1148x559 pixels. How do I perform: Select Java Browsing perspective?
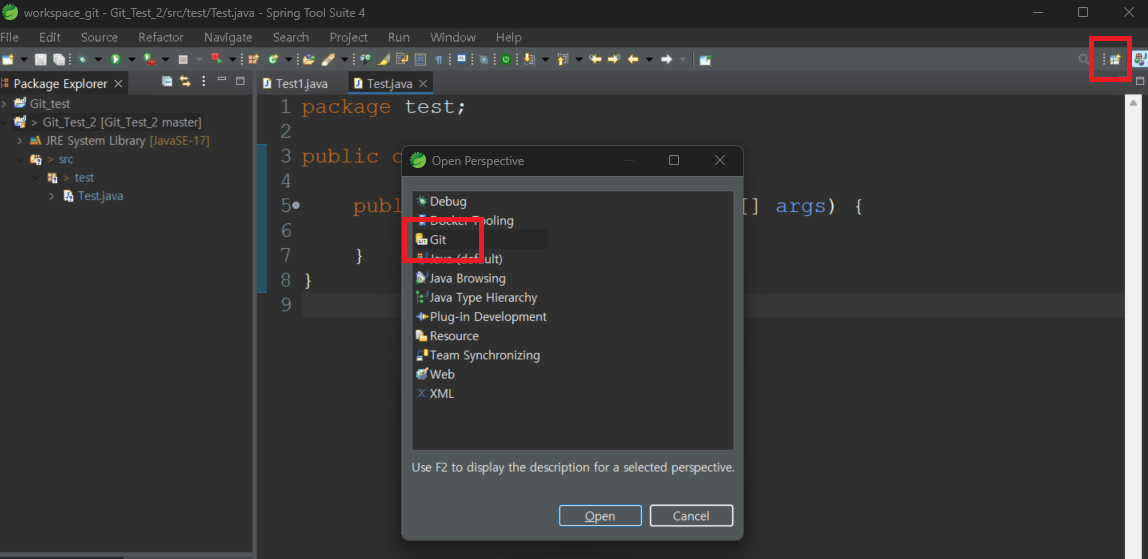pyautogui.click(x=461, y=278)
